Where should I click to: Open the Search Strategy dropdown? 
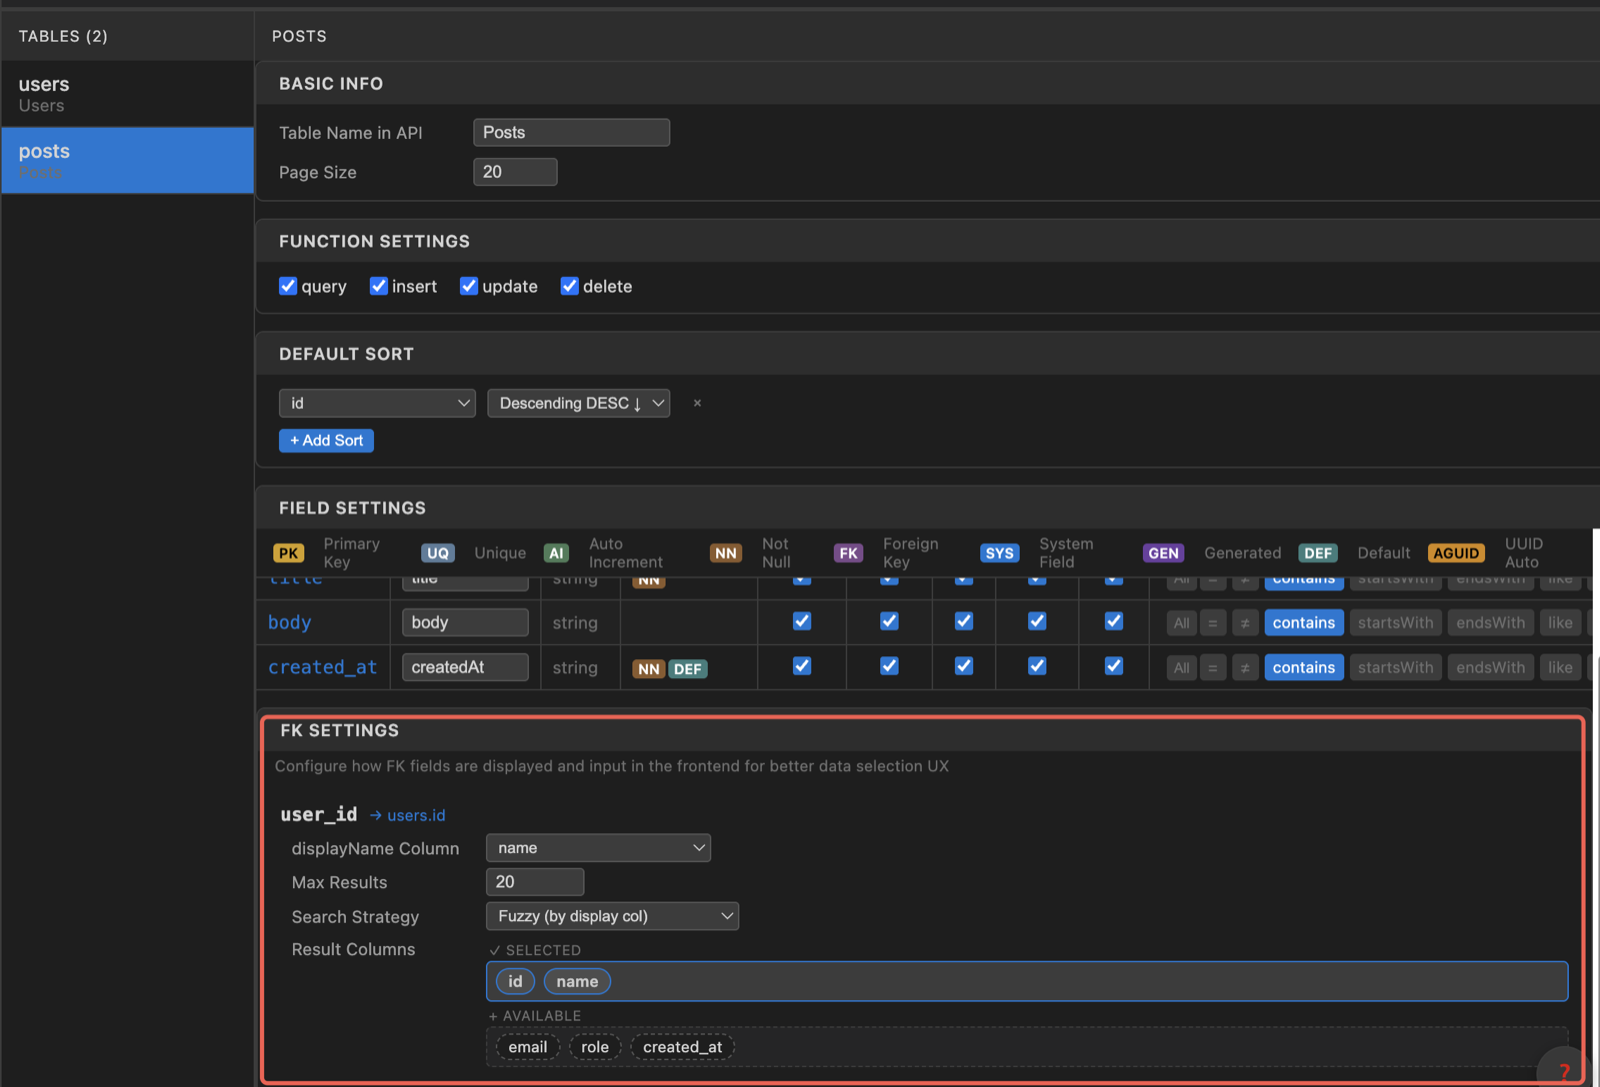pos(612,916)
